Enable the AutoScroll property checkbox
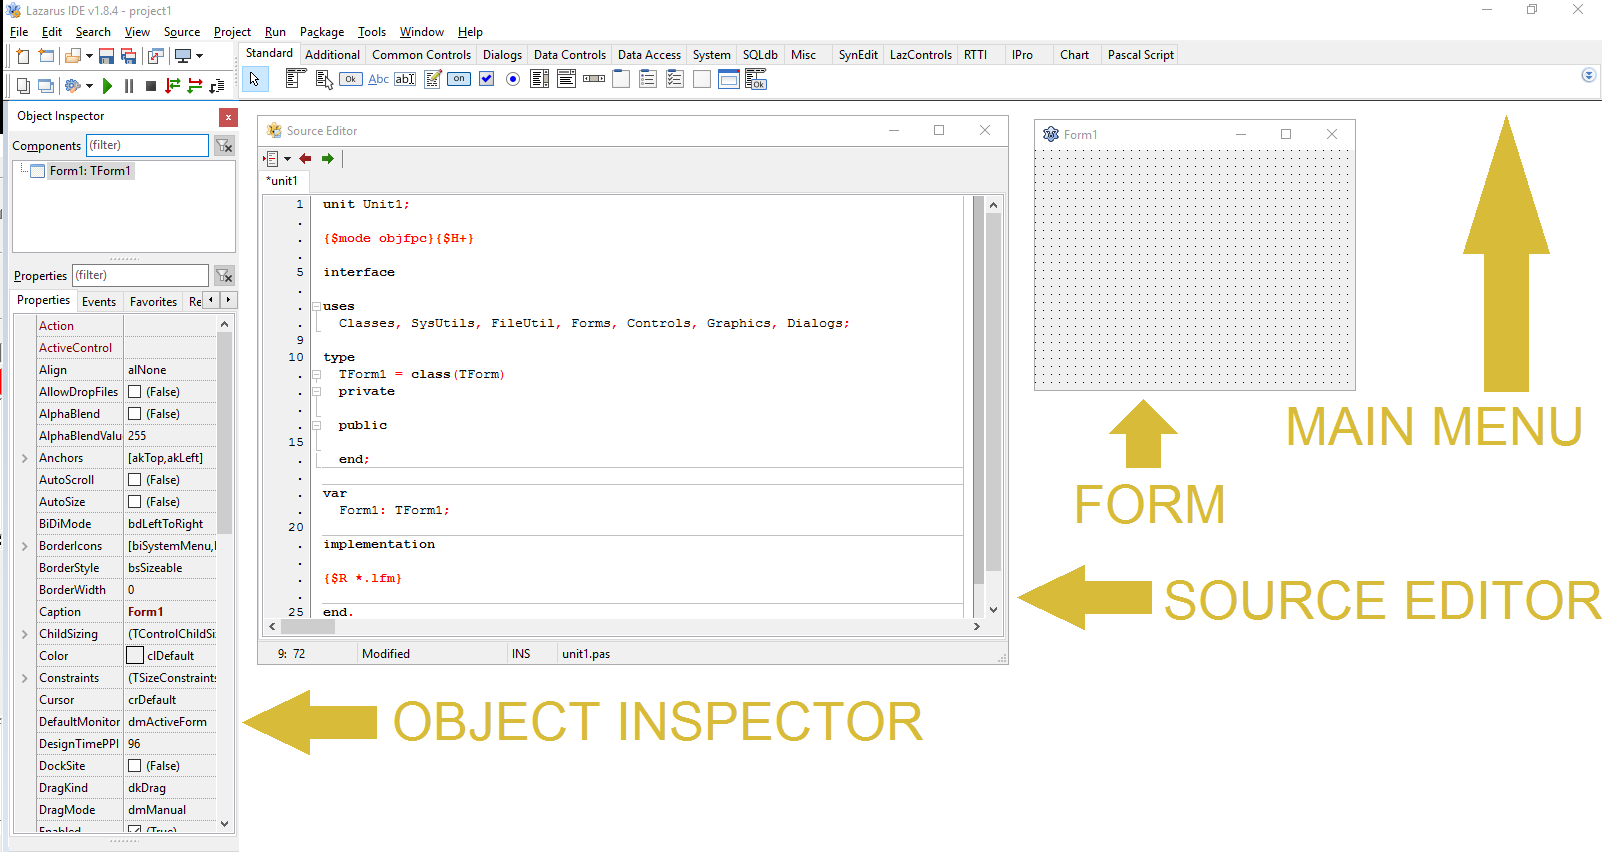Screen dimensions: 1602x854 [x=135, y=480]
